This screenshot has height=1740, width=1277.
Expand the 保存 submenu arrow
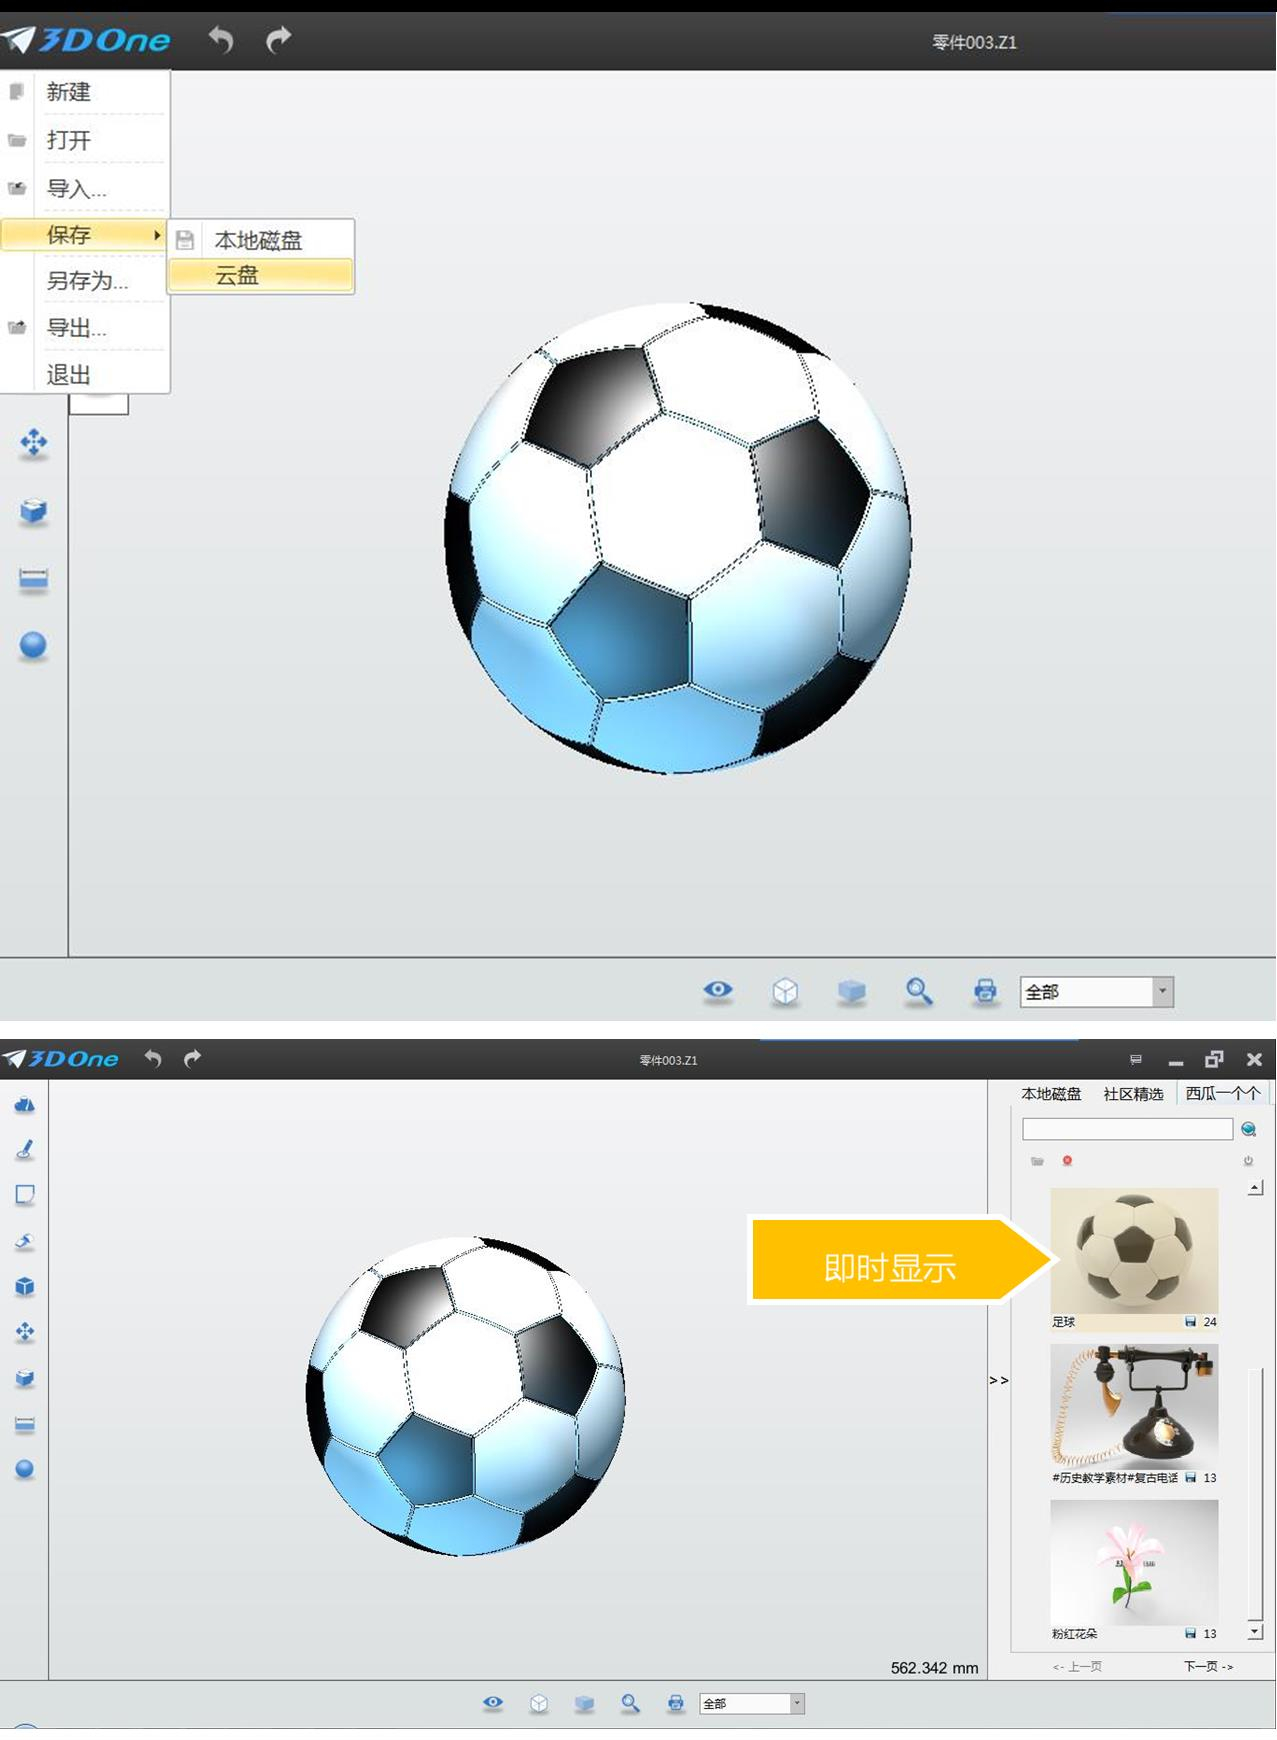pyautogui.click(x=157, y=235)
